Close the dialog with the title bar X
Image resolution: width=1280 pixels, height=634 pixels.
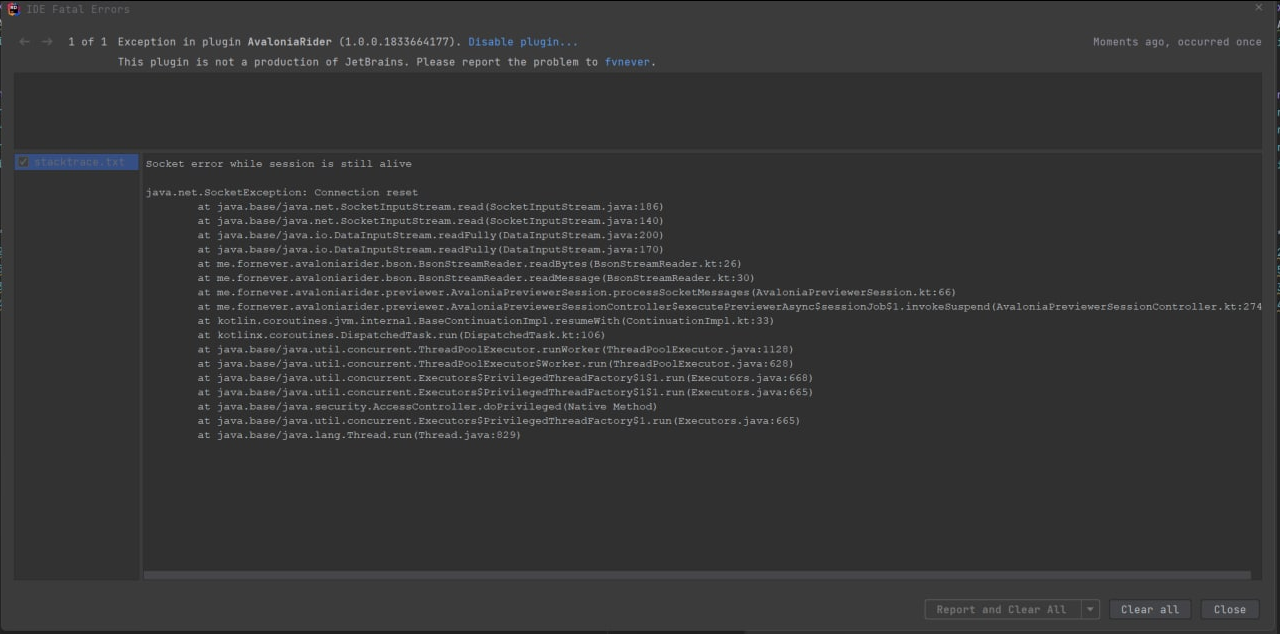[x=1259, y=8]
